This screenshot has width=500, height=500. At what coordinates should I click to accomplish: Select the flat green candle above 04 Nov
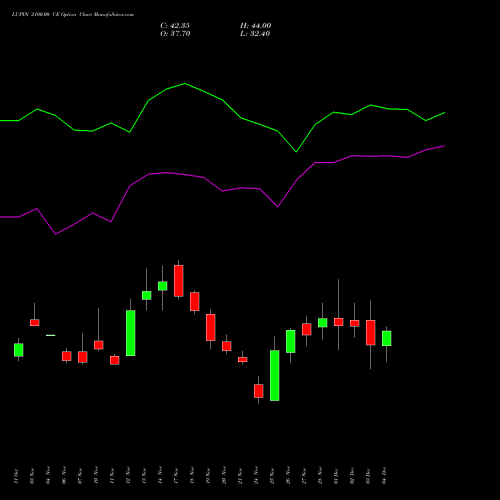[51, 335]
